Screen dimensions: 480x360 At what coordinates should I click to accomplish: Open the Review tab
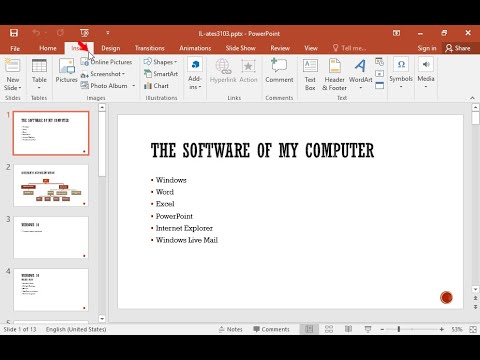tap(280, 48)
